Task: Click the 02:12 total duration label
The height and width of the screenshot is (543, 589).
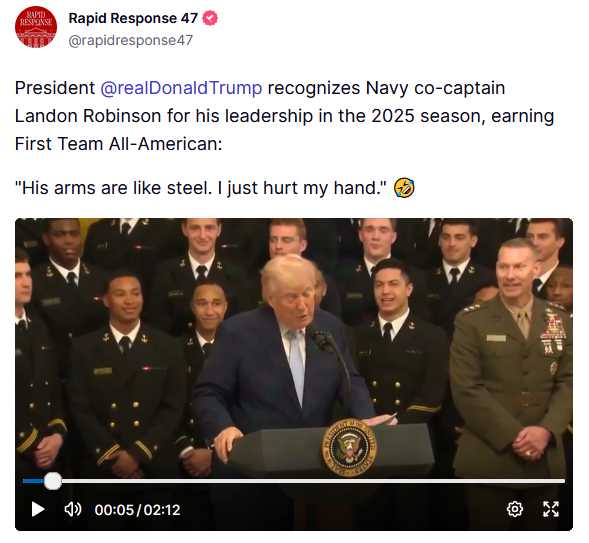Action: (162, 510)
